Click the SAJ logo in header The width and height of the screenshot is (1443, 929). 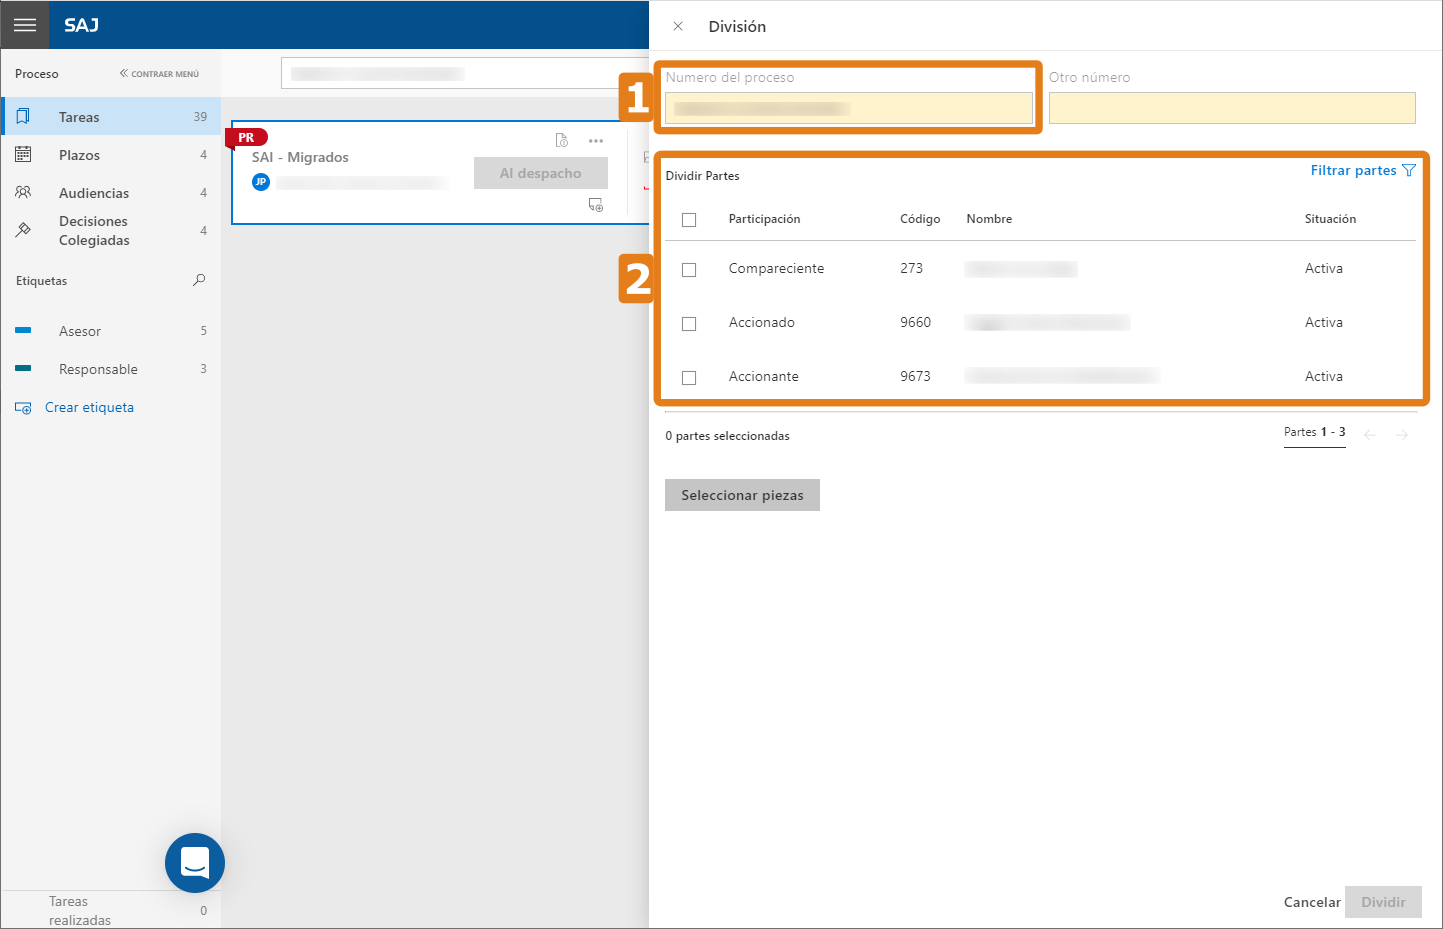click(81, 25)
